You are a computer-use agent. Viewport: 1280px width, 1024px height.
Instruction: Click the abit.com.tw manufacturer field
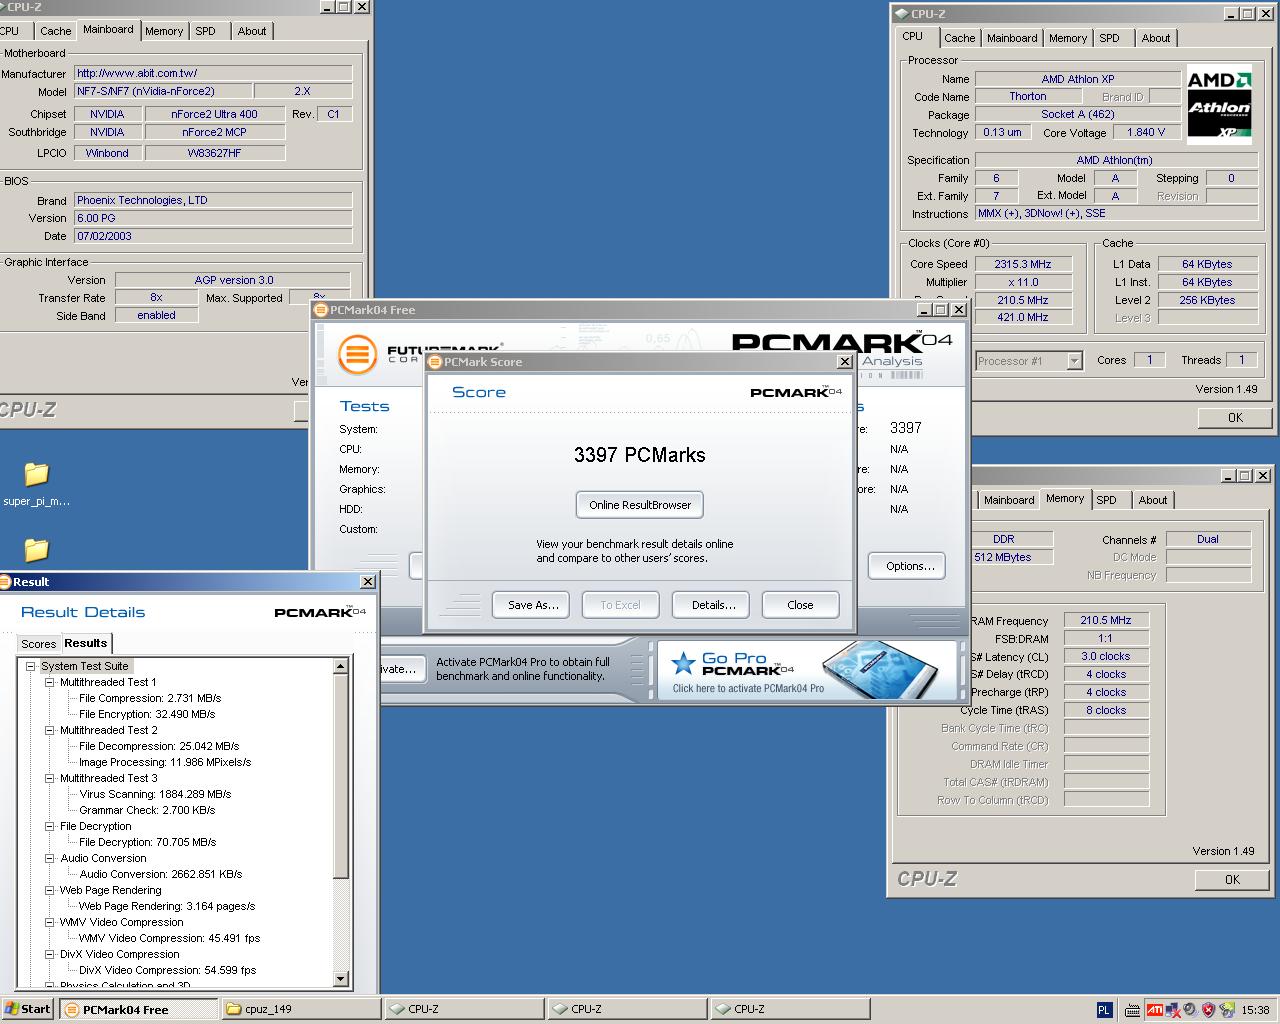(x=213, y=73)
